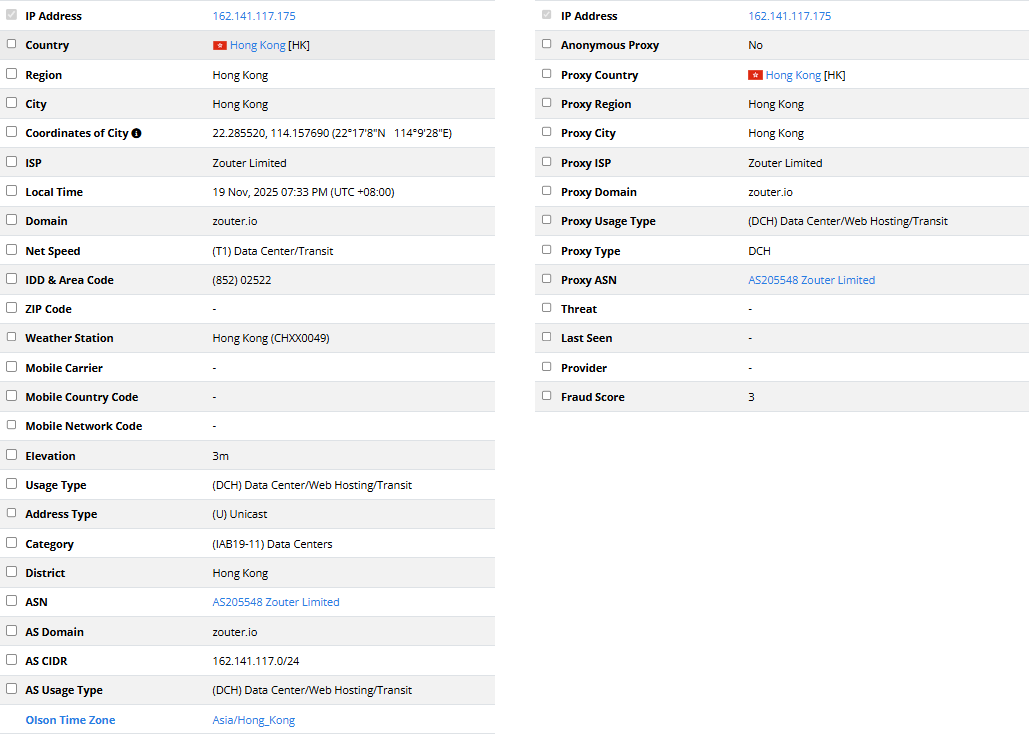Click the Proxy ASN AS205548 Zouter Limited link

pyautogui.click(x=811, y=280)
